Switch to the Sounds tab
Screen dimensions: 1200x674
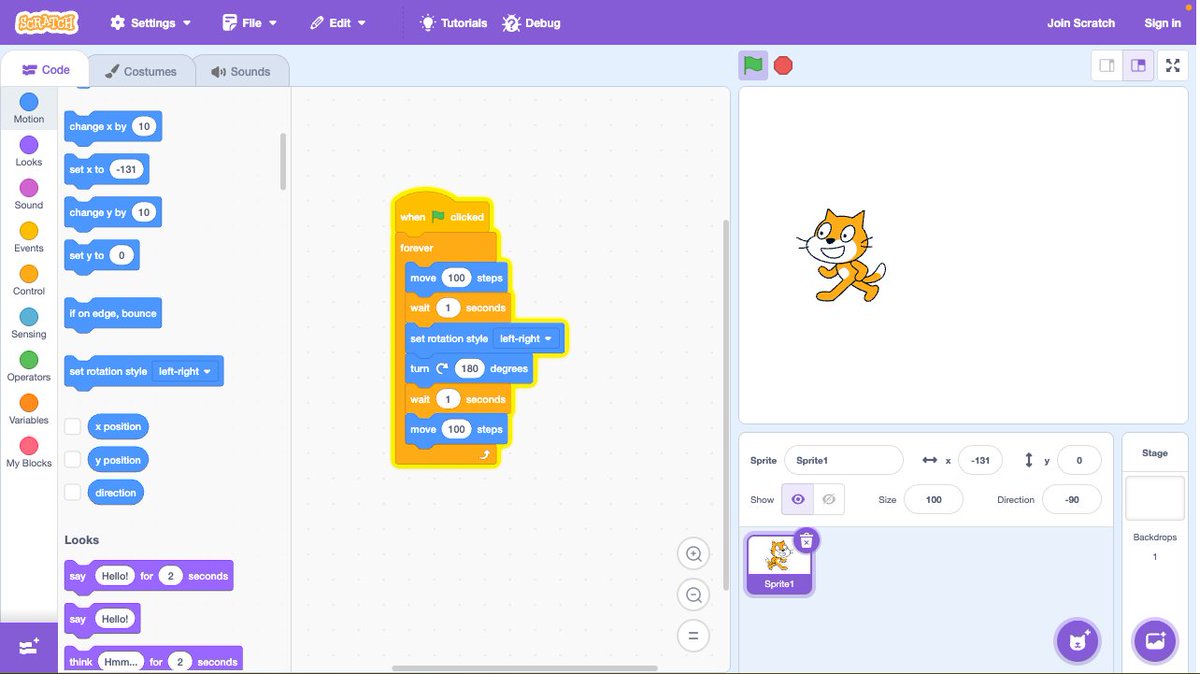(x=240, y=71)
